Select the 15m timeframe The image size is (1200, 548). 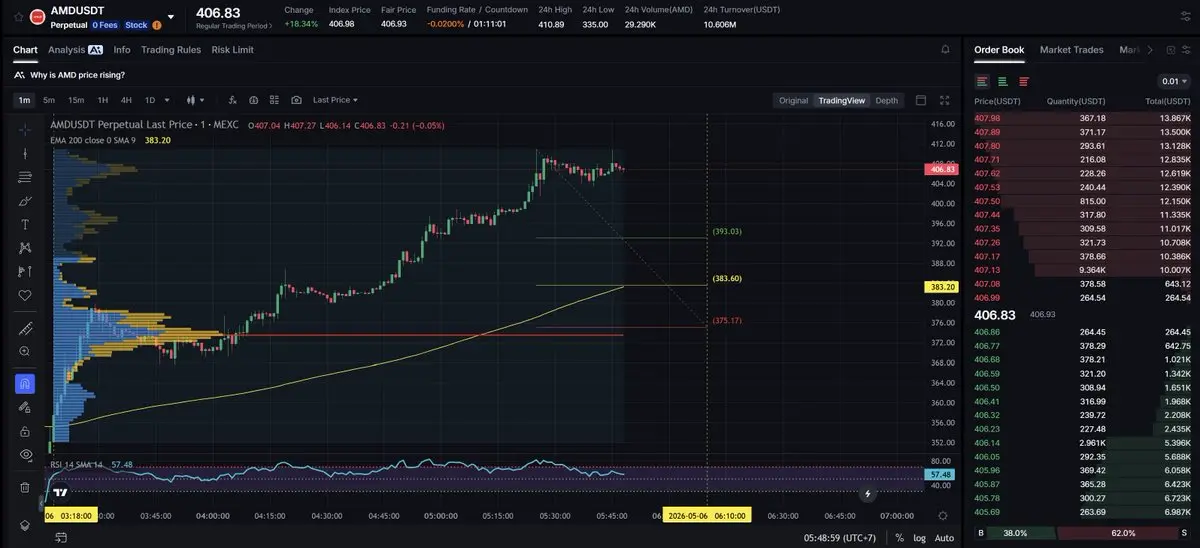76,100
